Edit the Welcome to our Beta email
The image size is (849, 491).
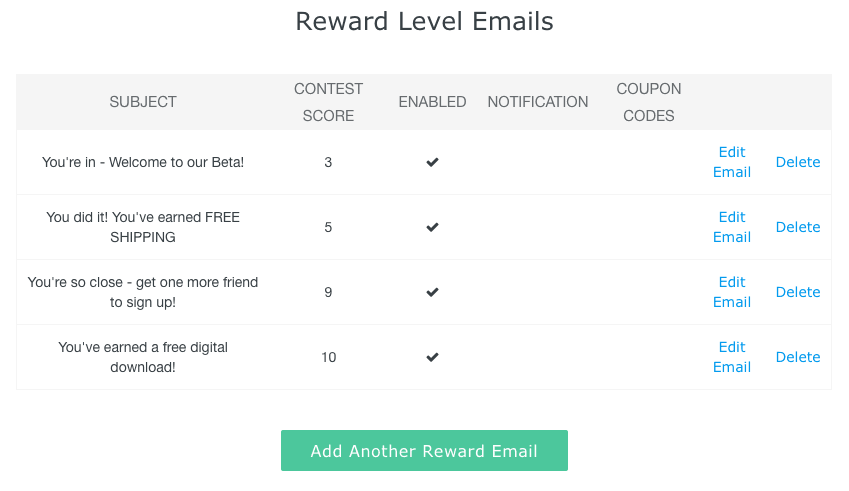pos(732,162)
